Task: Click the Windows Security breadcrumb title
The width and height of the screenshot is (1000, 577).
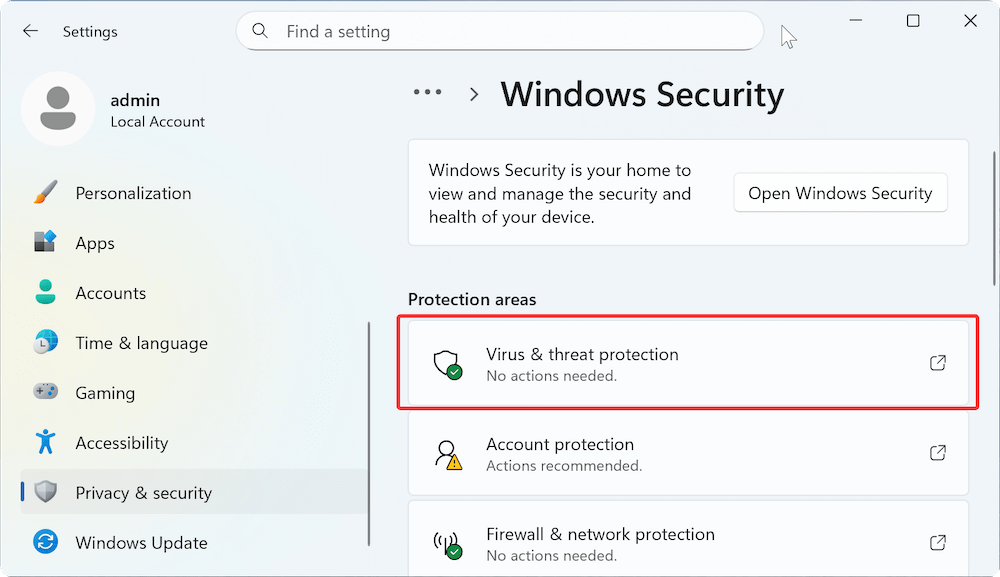Action: point(642,94)
